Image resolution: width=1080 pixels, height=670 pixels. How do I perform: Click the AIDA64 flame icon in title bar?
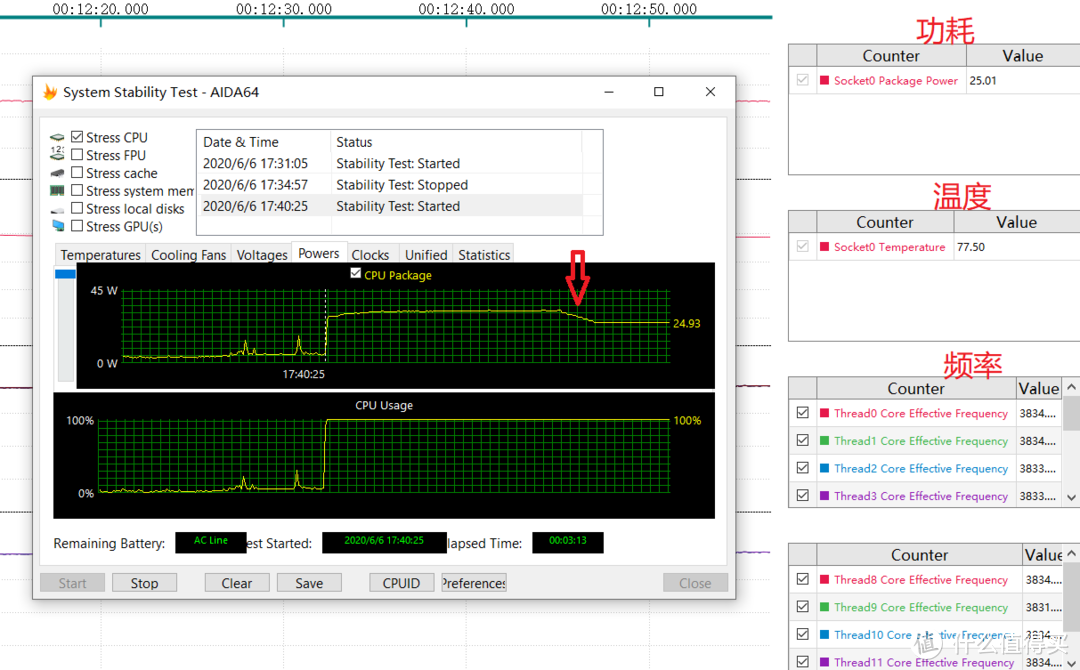pyautogui.click(x=50, y=92)
